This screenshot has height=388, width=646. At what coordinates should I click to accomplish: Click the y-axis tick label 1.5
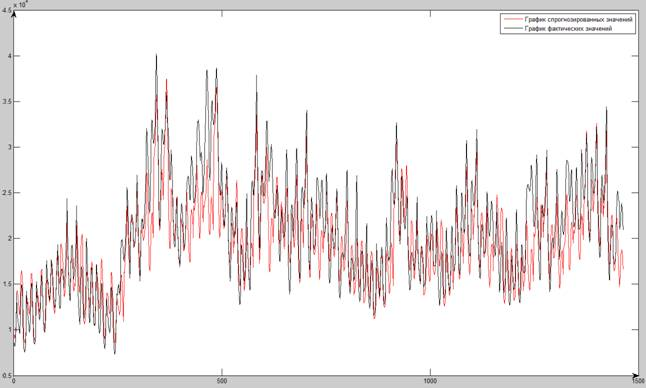[x=7, y=284]
